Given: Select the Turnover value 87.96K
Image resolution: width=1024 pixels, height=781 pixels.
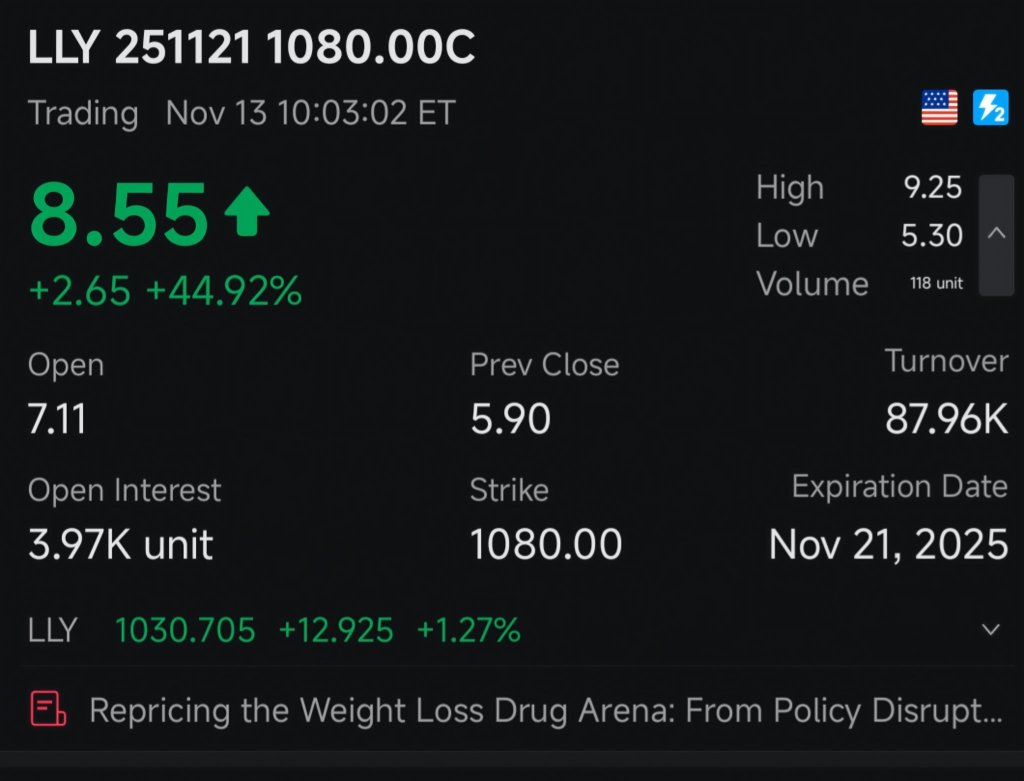Looking at the screenshot, I should coord(946,420).
